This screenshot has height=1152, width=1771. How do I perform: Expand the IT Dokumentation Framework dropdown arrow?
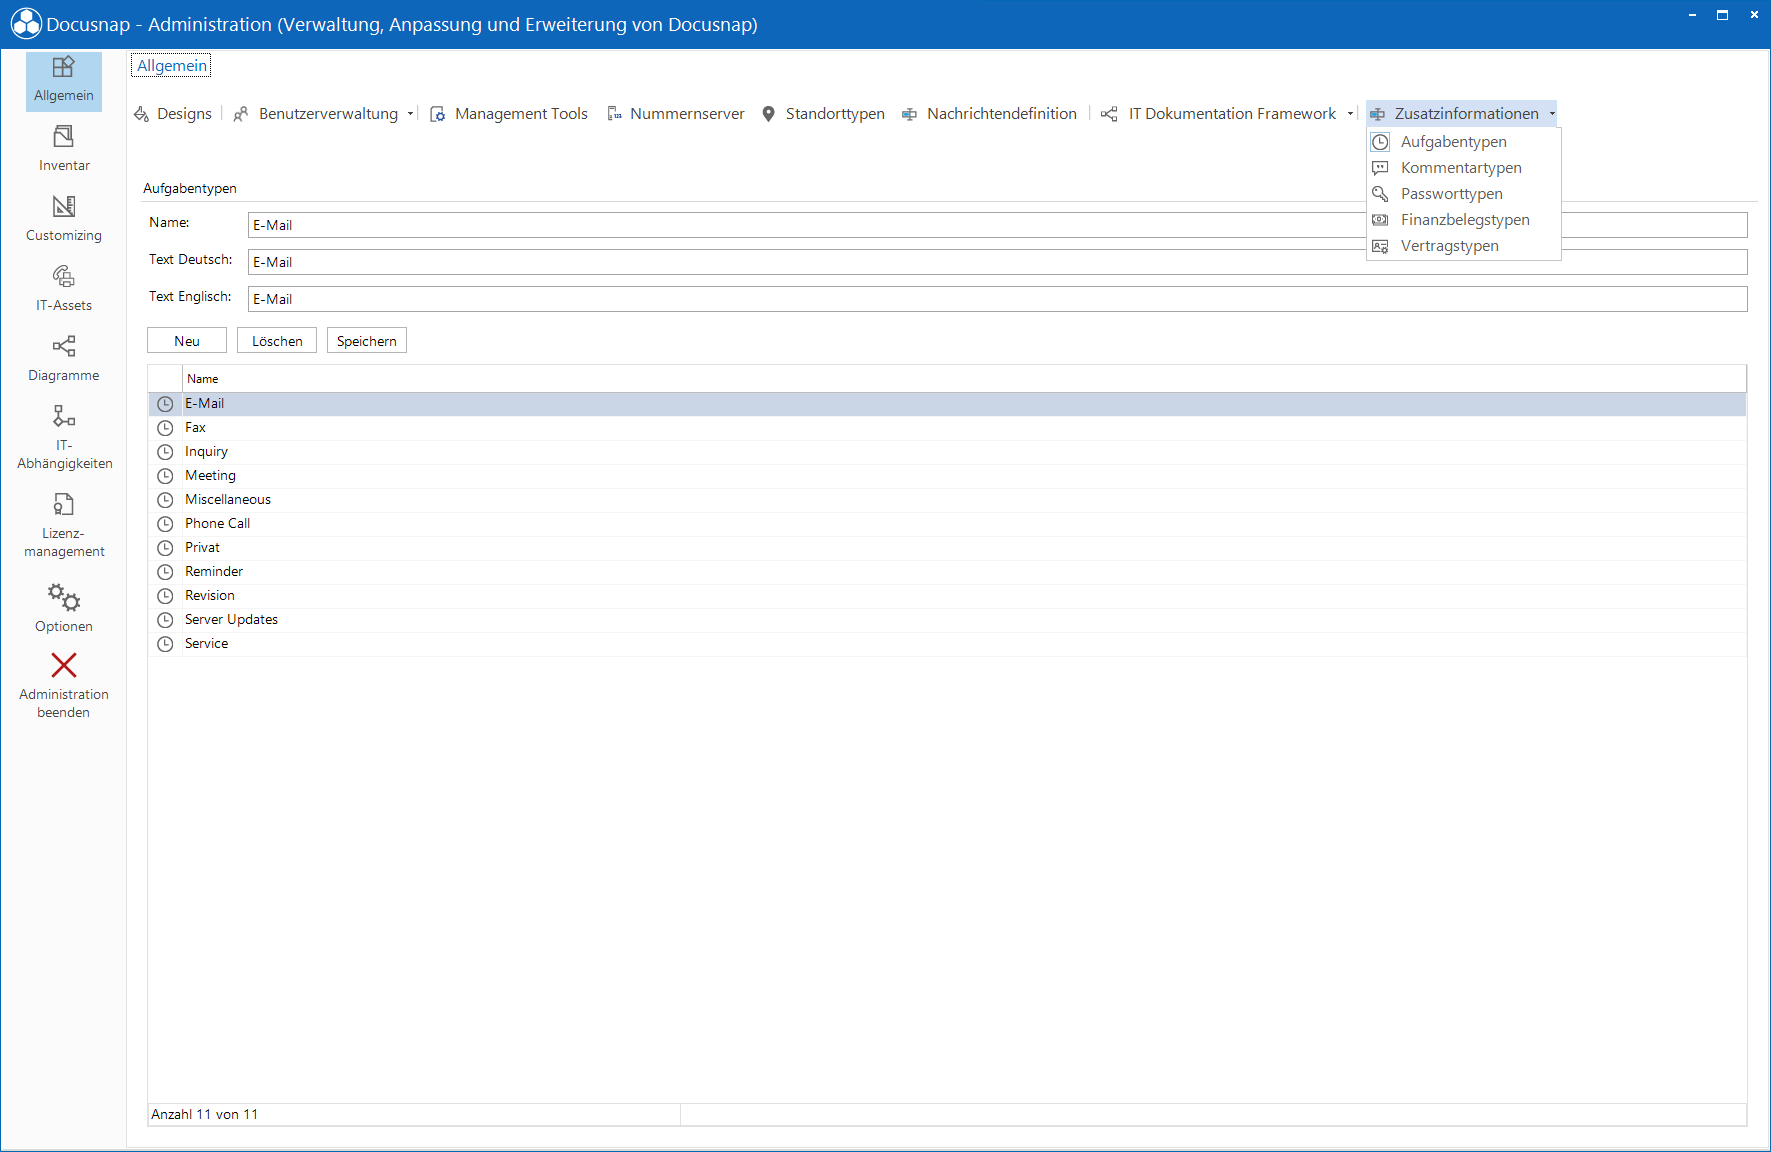pos(1350,114)
